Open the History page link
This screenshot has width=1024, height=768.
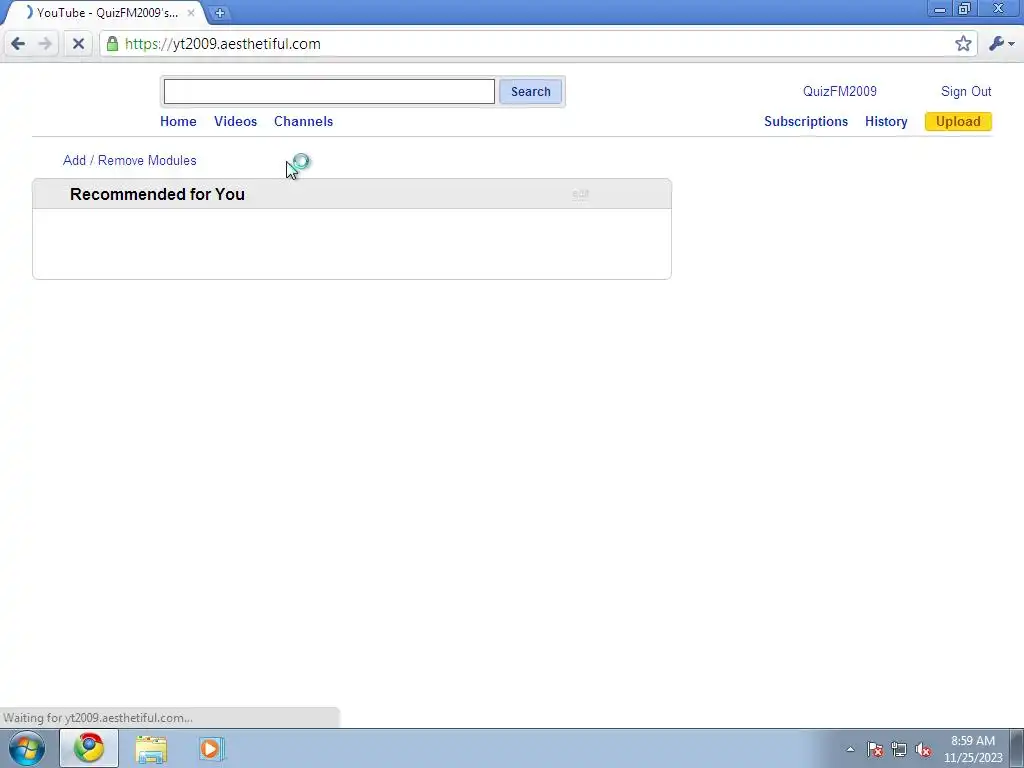(886, 121)
